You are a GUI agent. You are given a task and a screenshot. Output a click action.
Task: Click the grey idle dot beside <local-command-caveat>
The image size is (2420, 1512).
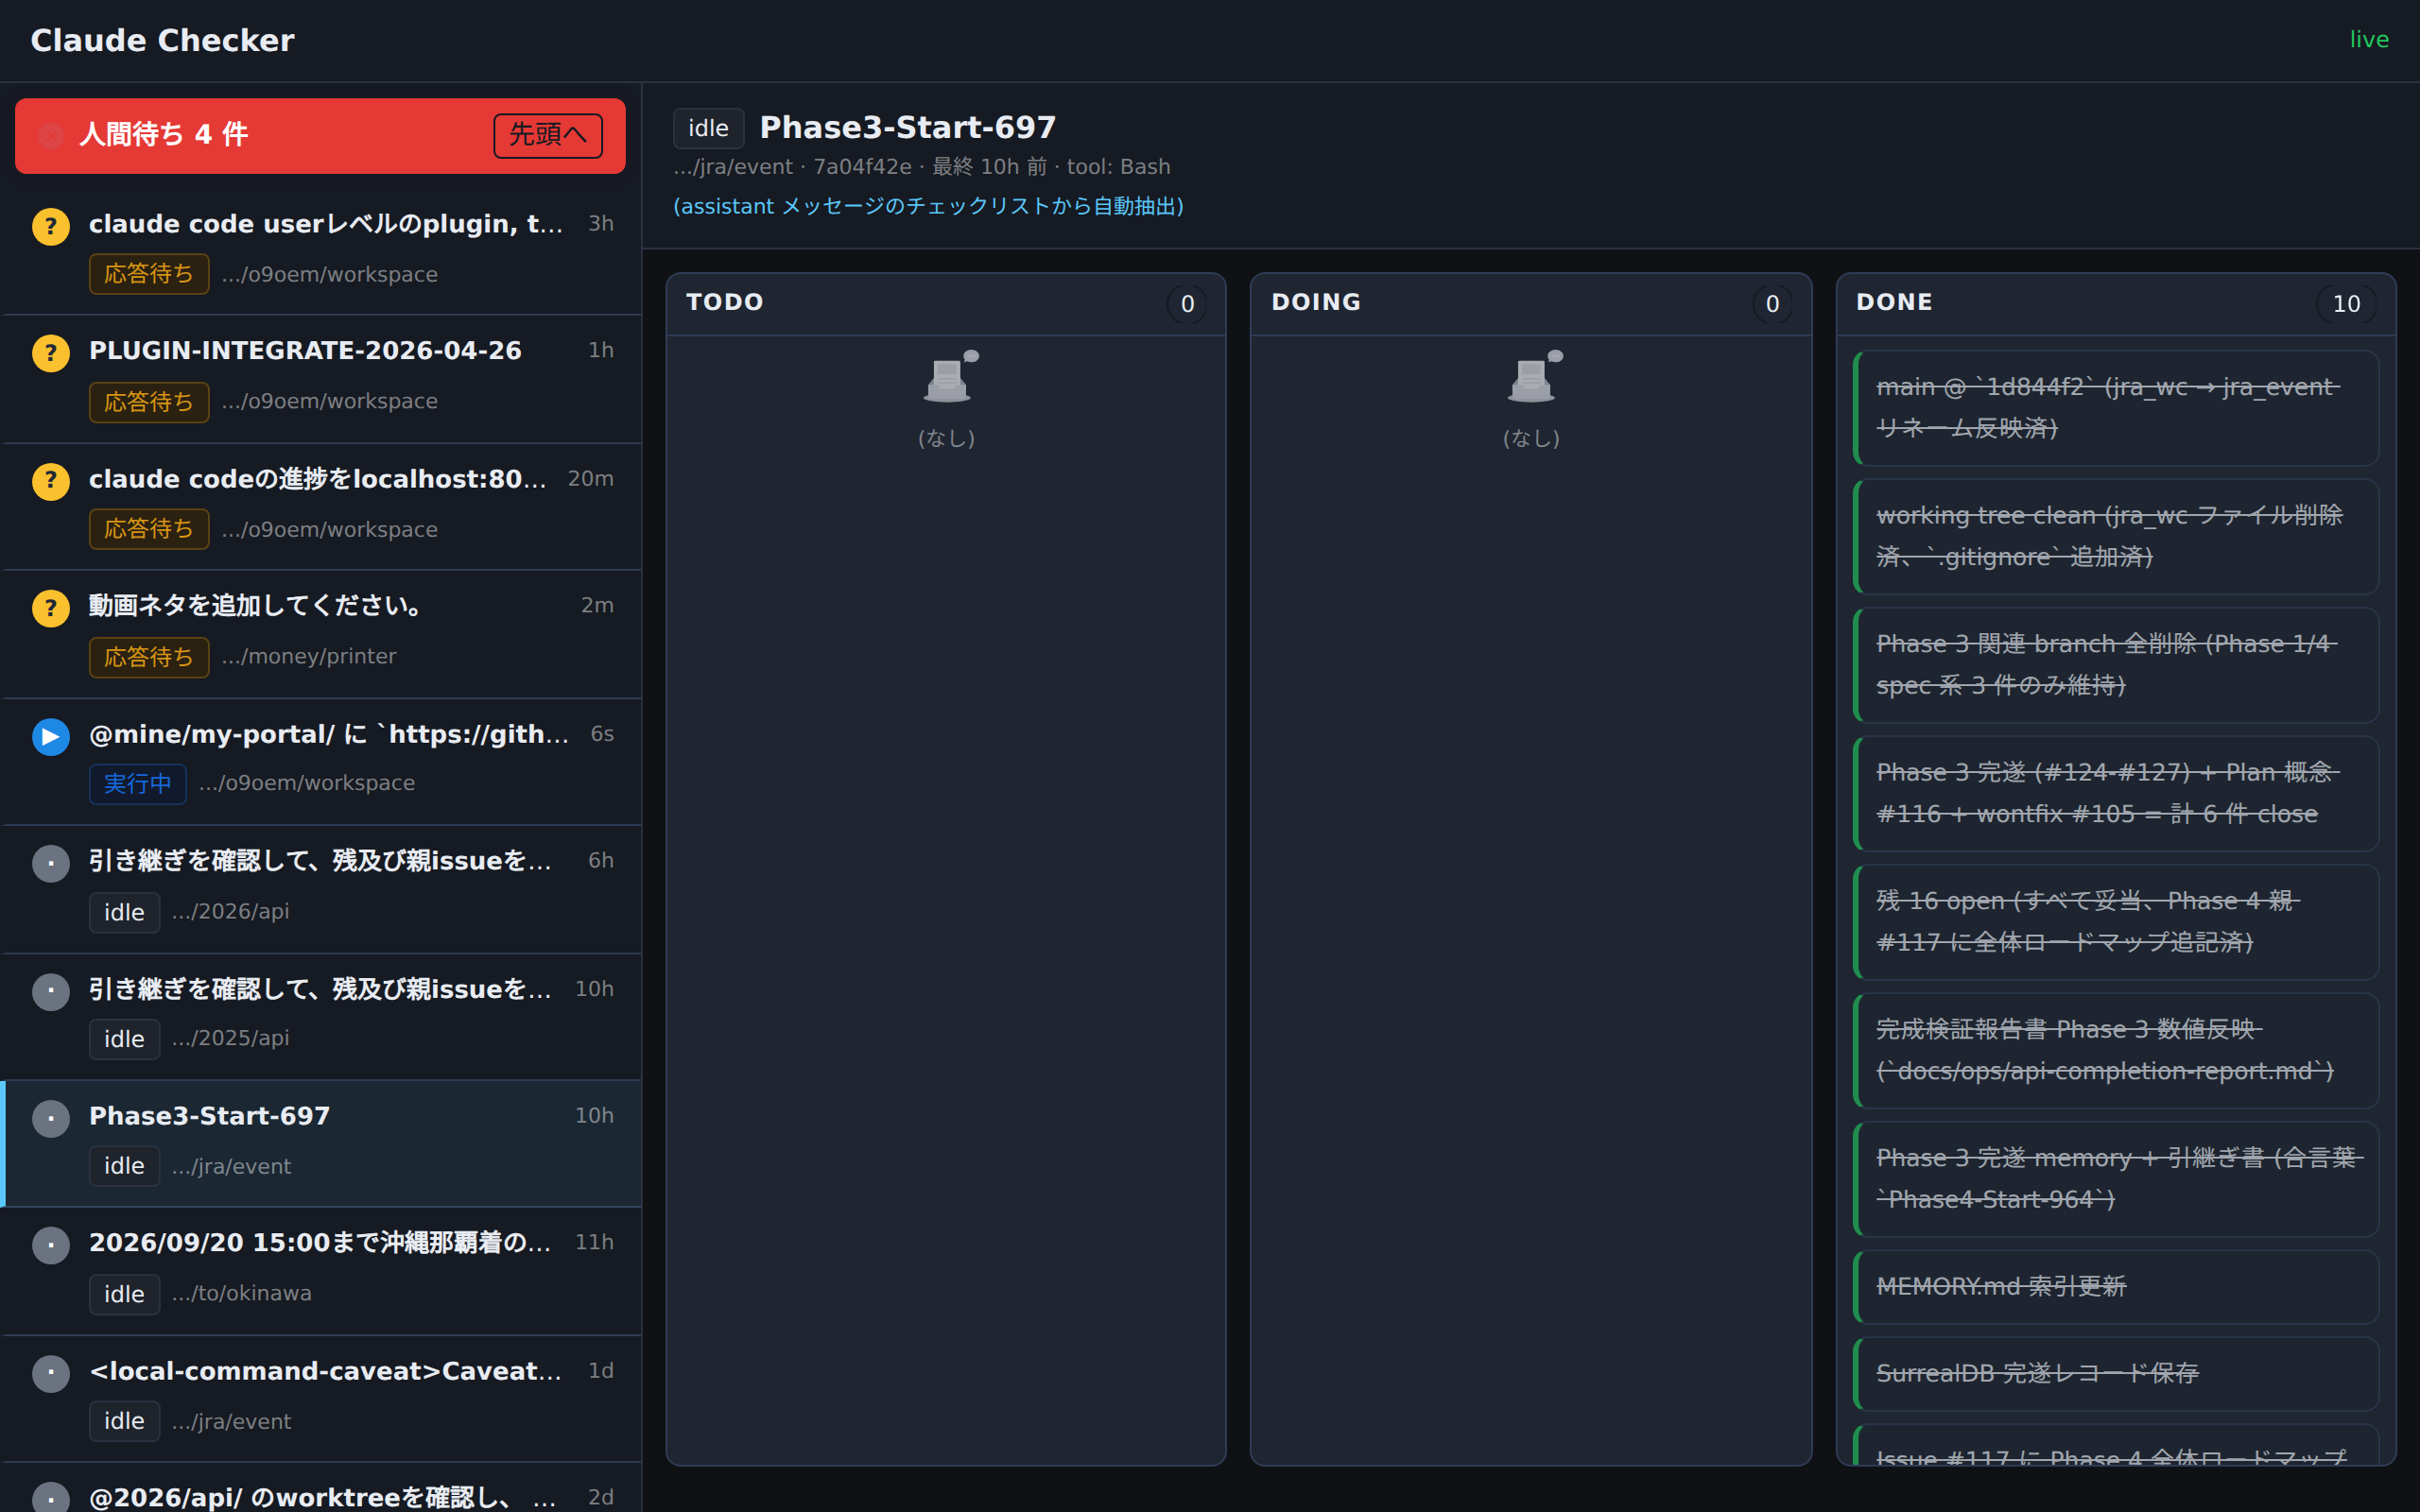(51, 1373)
